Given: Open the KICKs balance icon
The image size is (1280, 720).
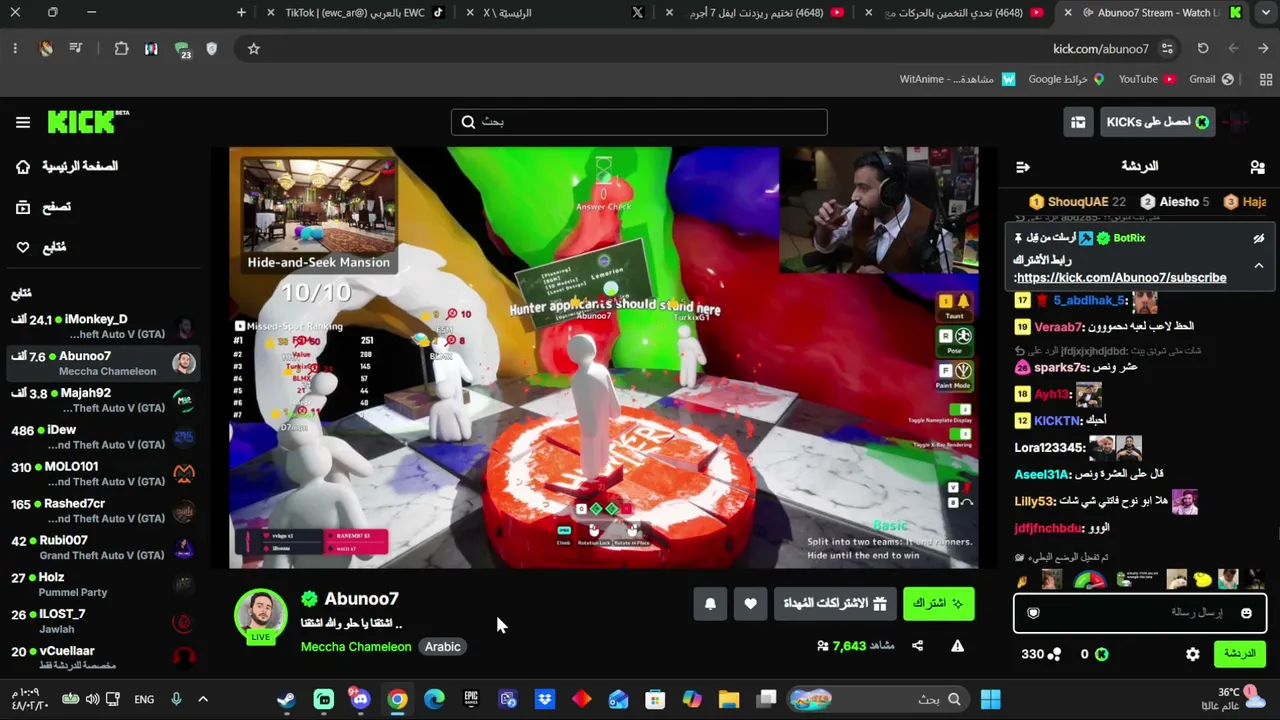Looking at the screenshot, I should [1101, 654].
